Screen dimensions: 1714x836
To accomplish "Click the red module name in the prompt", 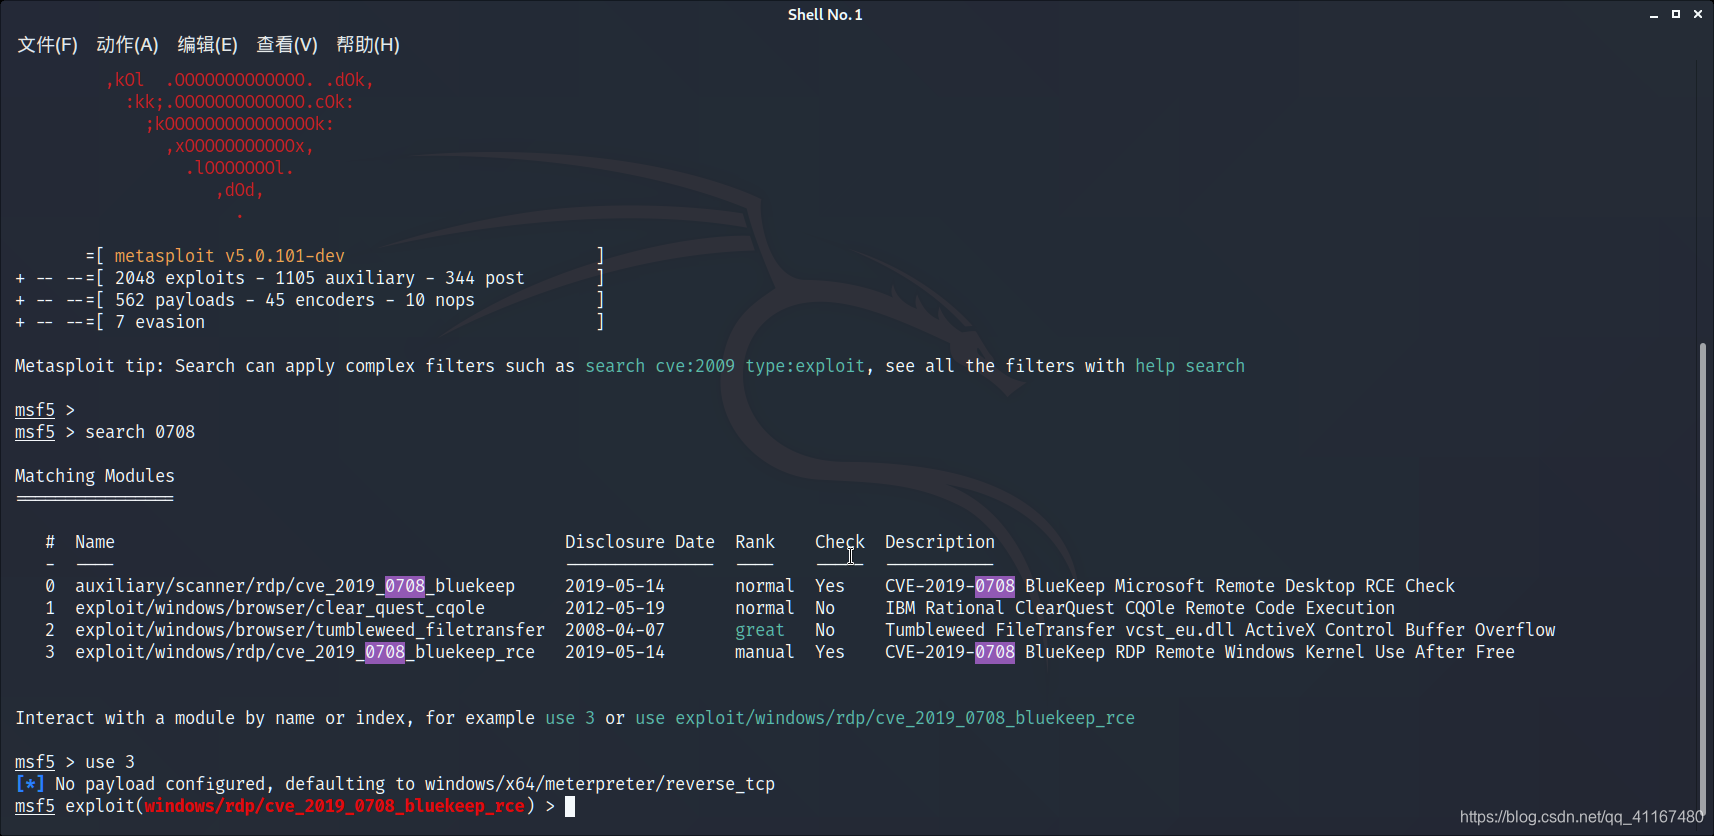I will [335, 806].
